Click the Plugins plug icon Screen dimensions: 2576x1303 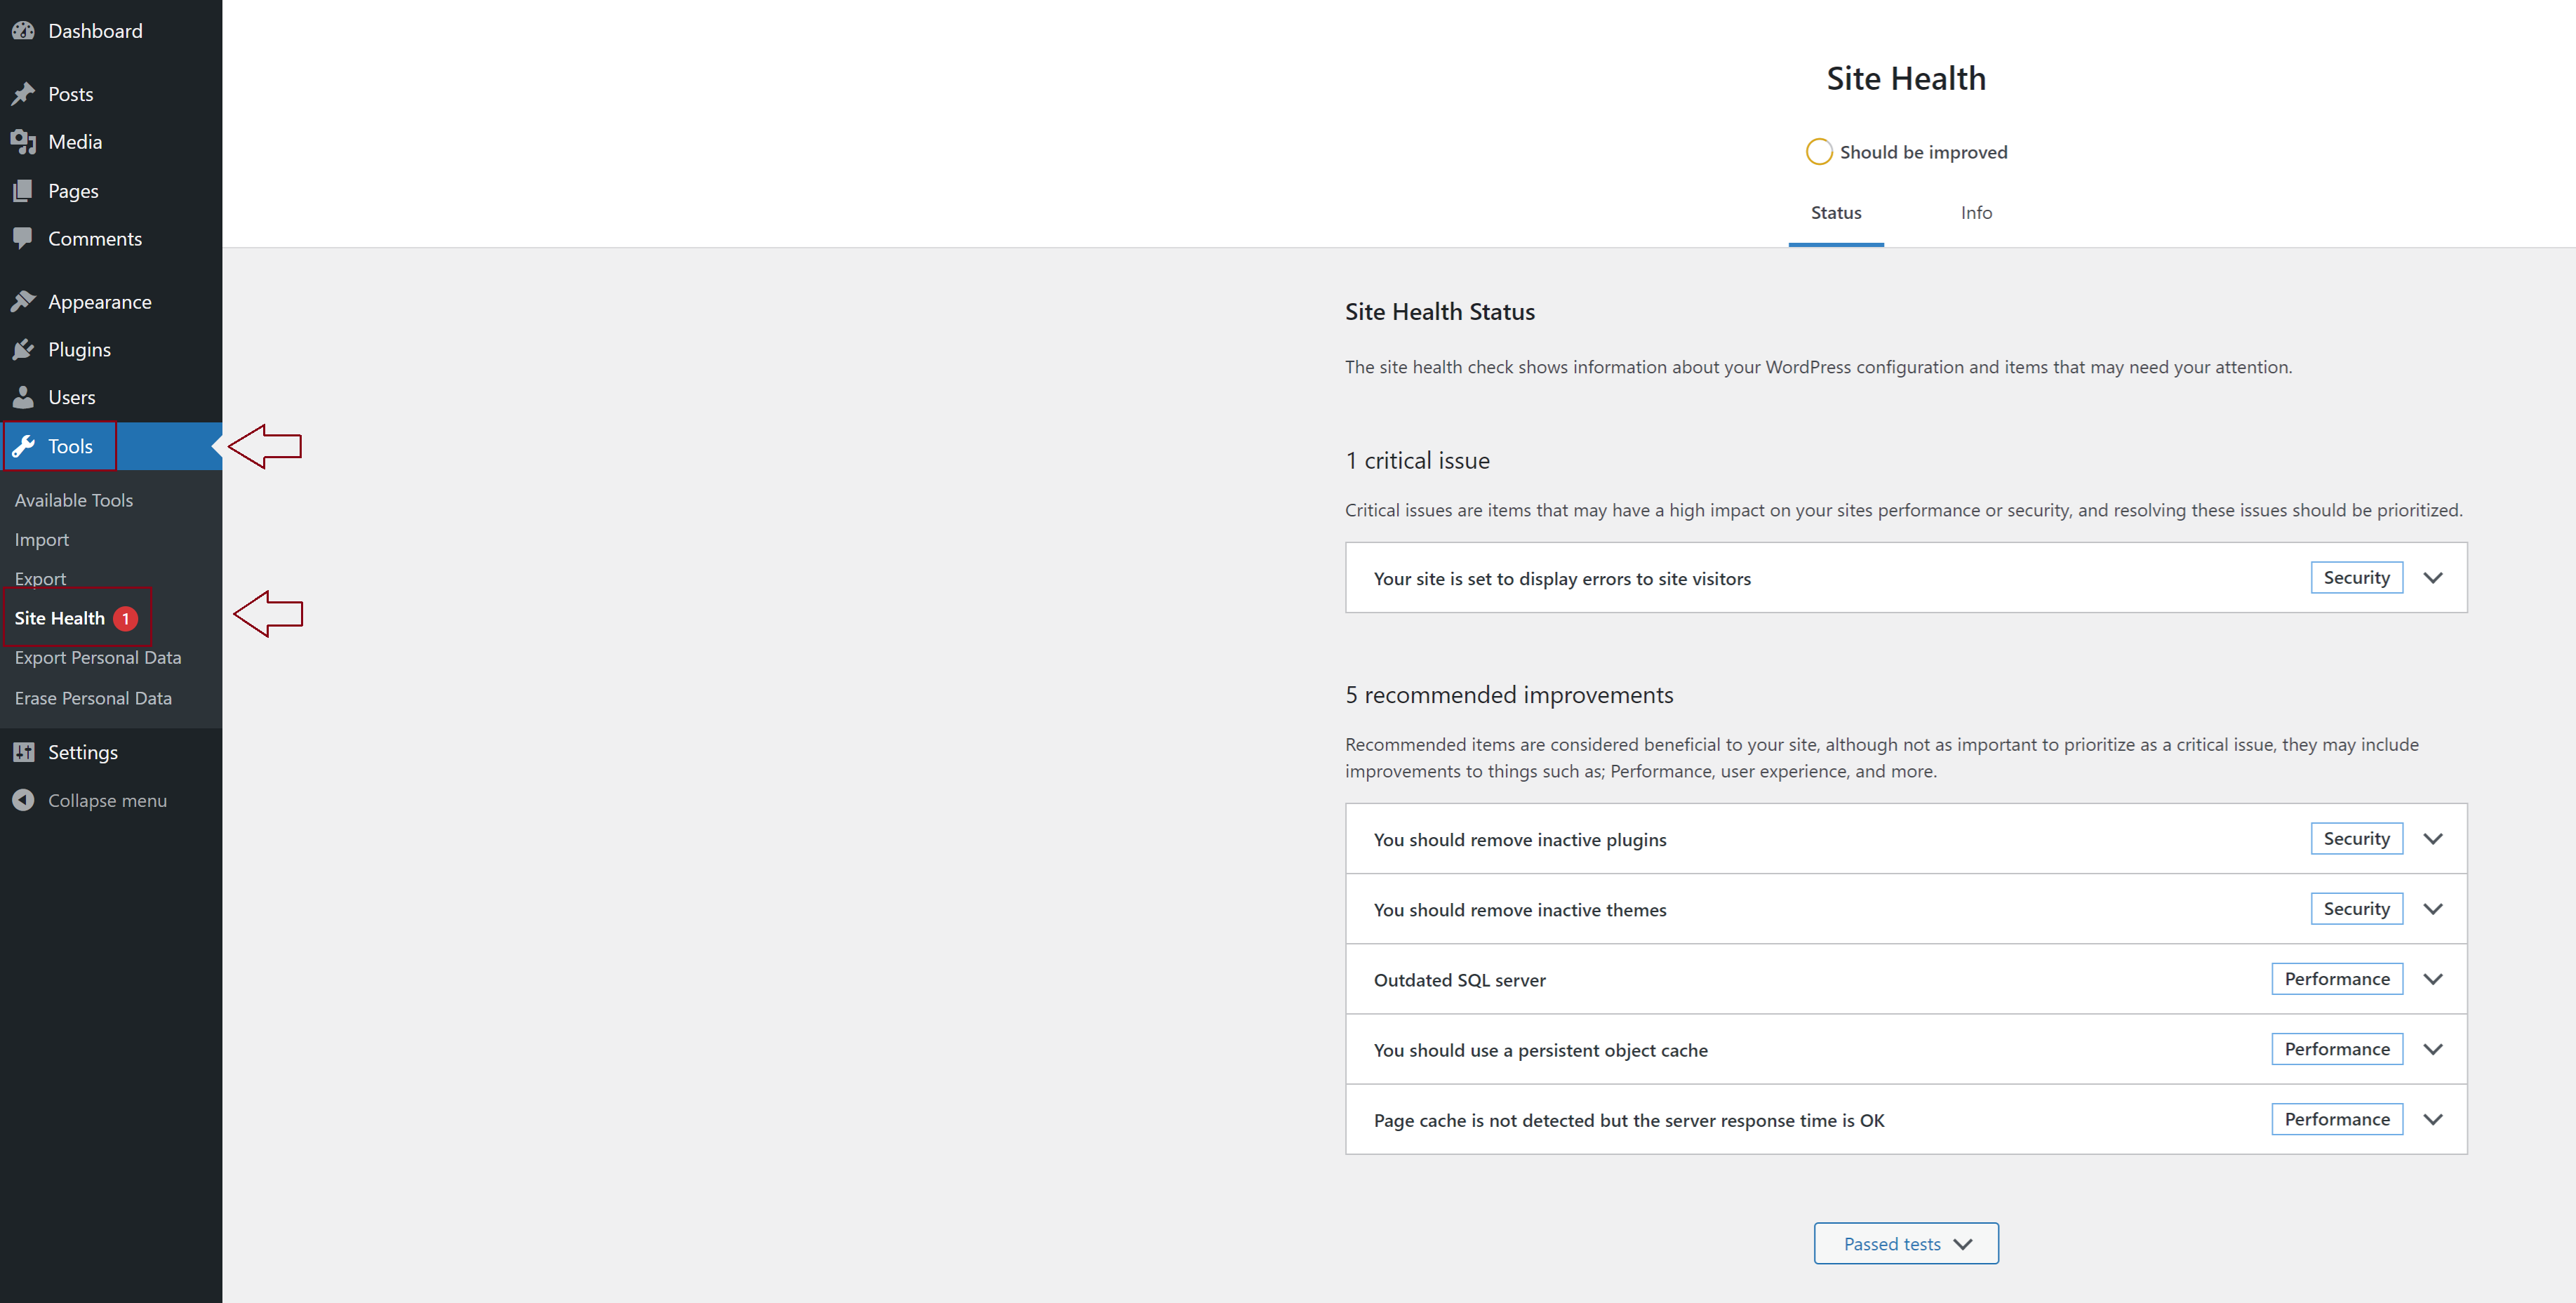point(23,349)
